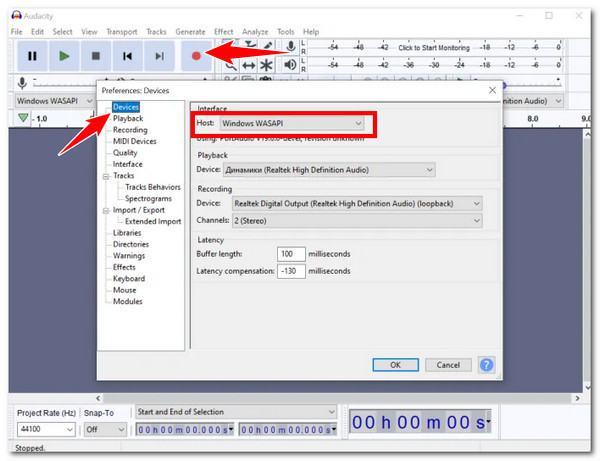Select the Multi-Tool asterisk icon
The height and width of the screenshot is (461, 600).
coord(266,65)
